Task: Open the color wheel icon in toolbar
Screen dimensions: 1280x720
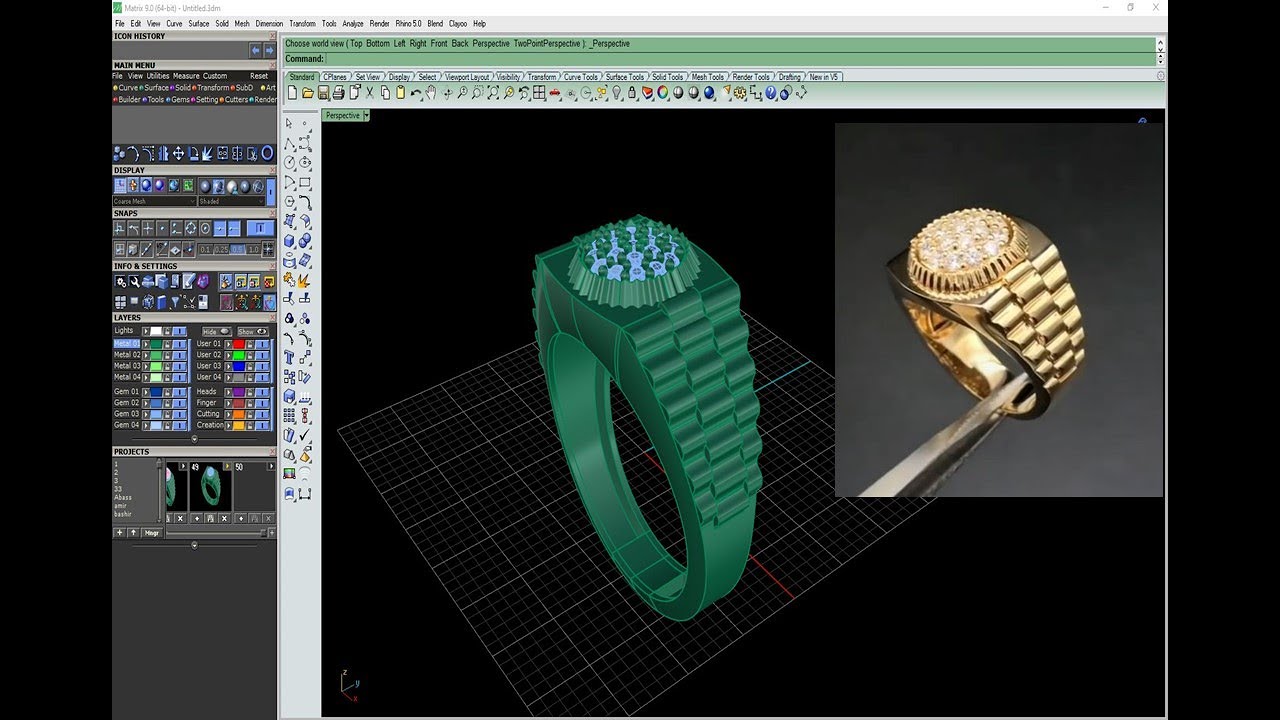Action: (663, 92)
